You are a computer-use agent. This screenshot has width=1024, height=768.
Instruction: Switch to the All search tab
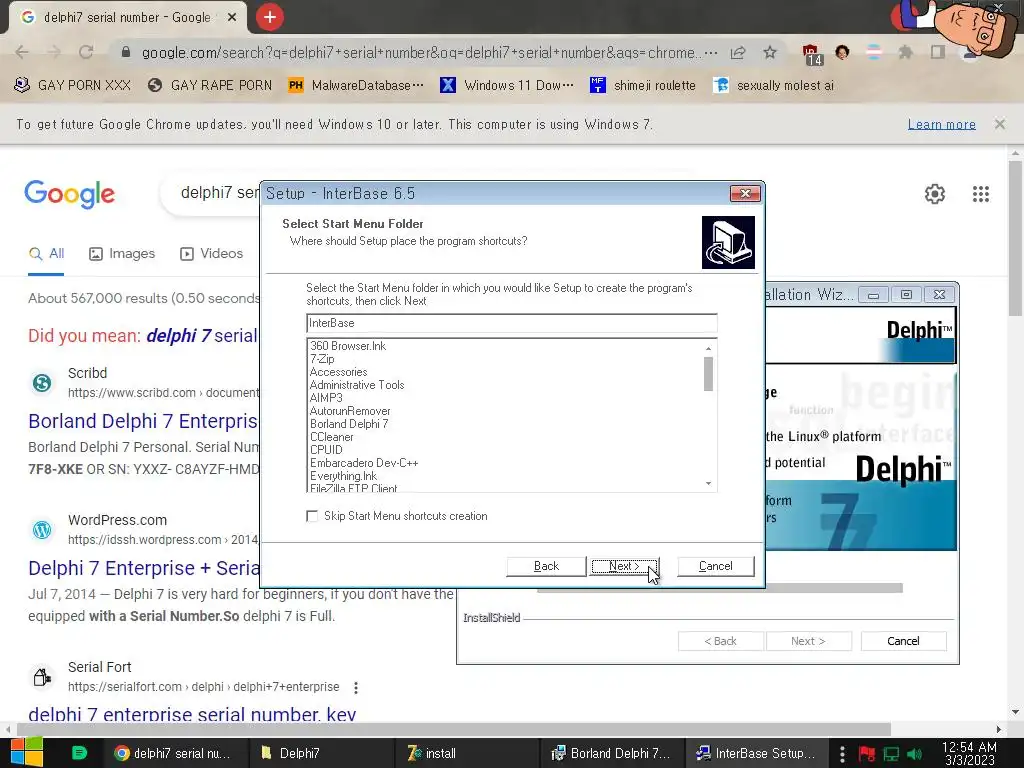click(46, 253)
